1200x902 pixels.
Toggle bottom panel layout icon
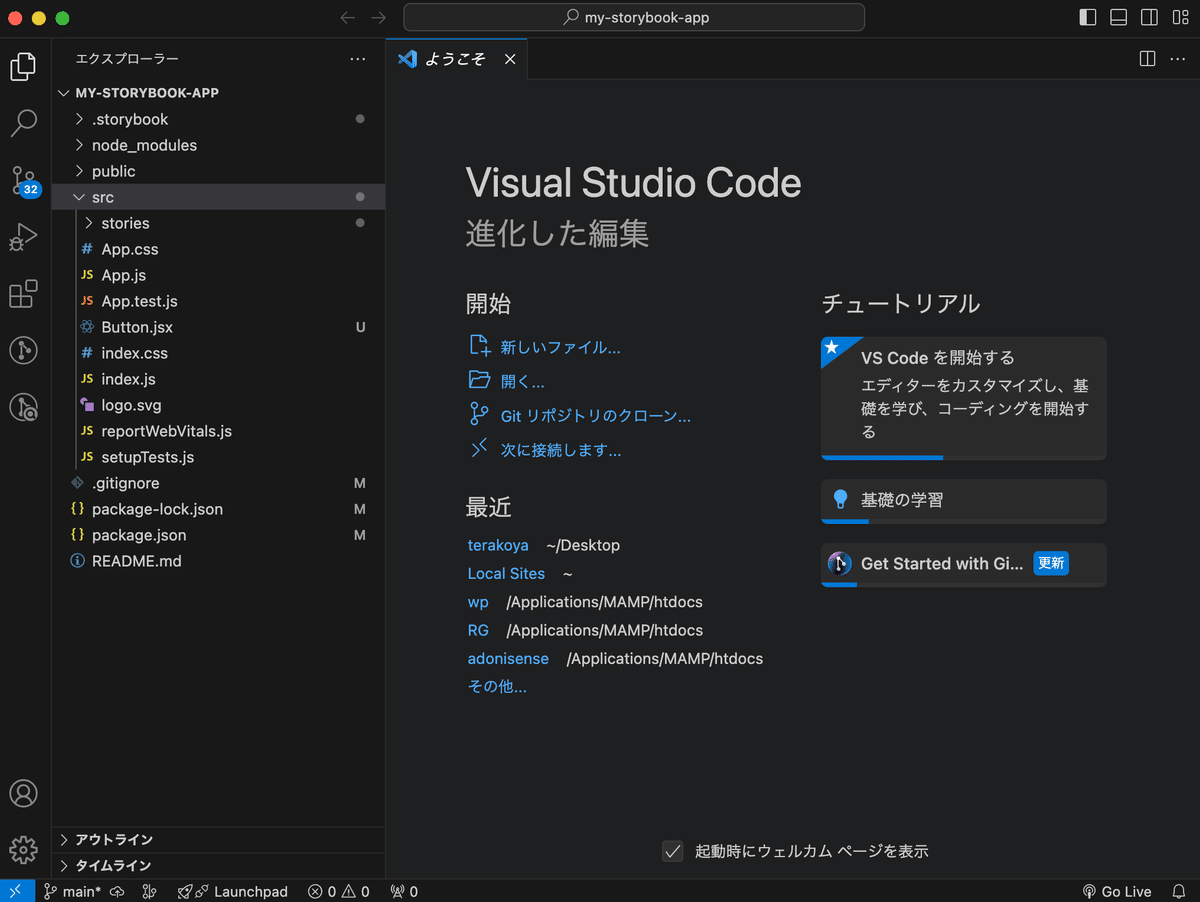[x=1119, y=18]
